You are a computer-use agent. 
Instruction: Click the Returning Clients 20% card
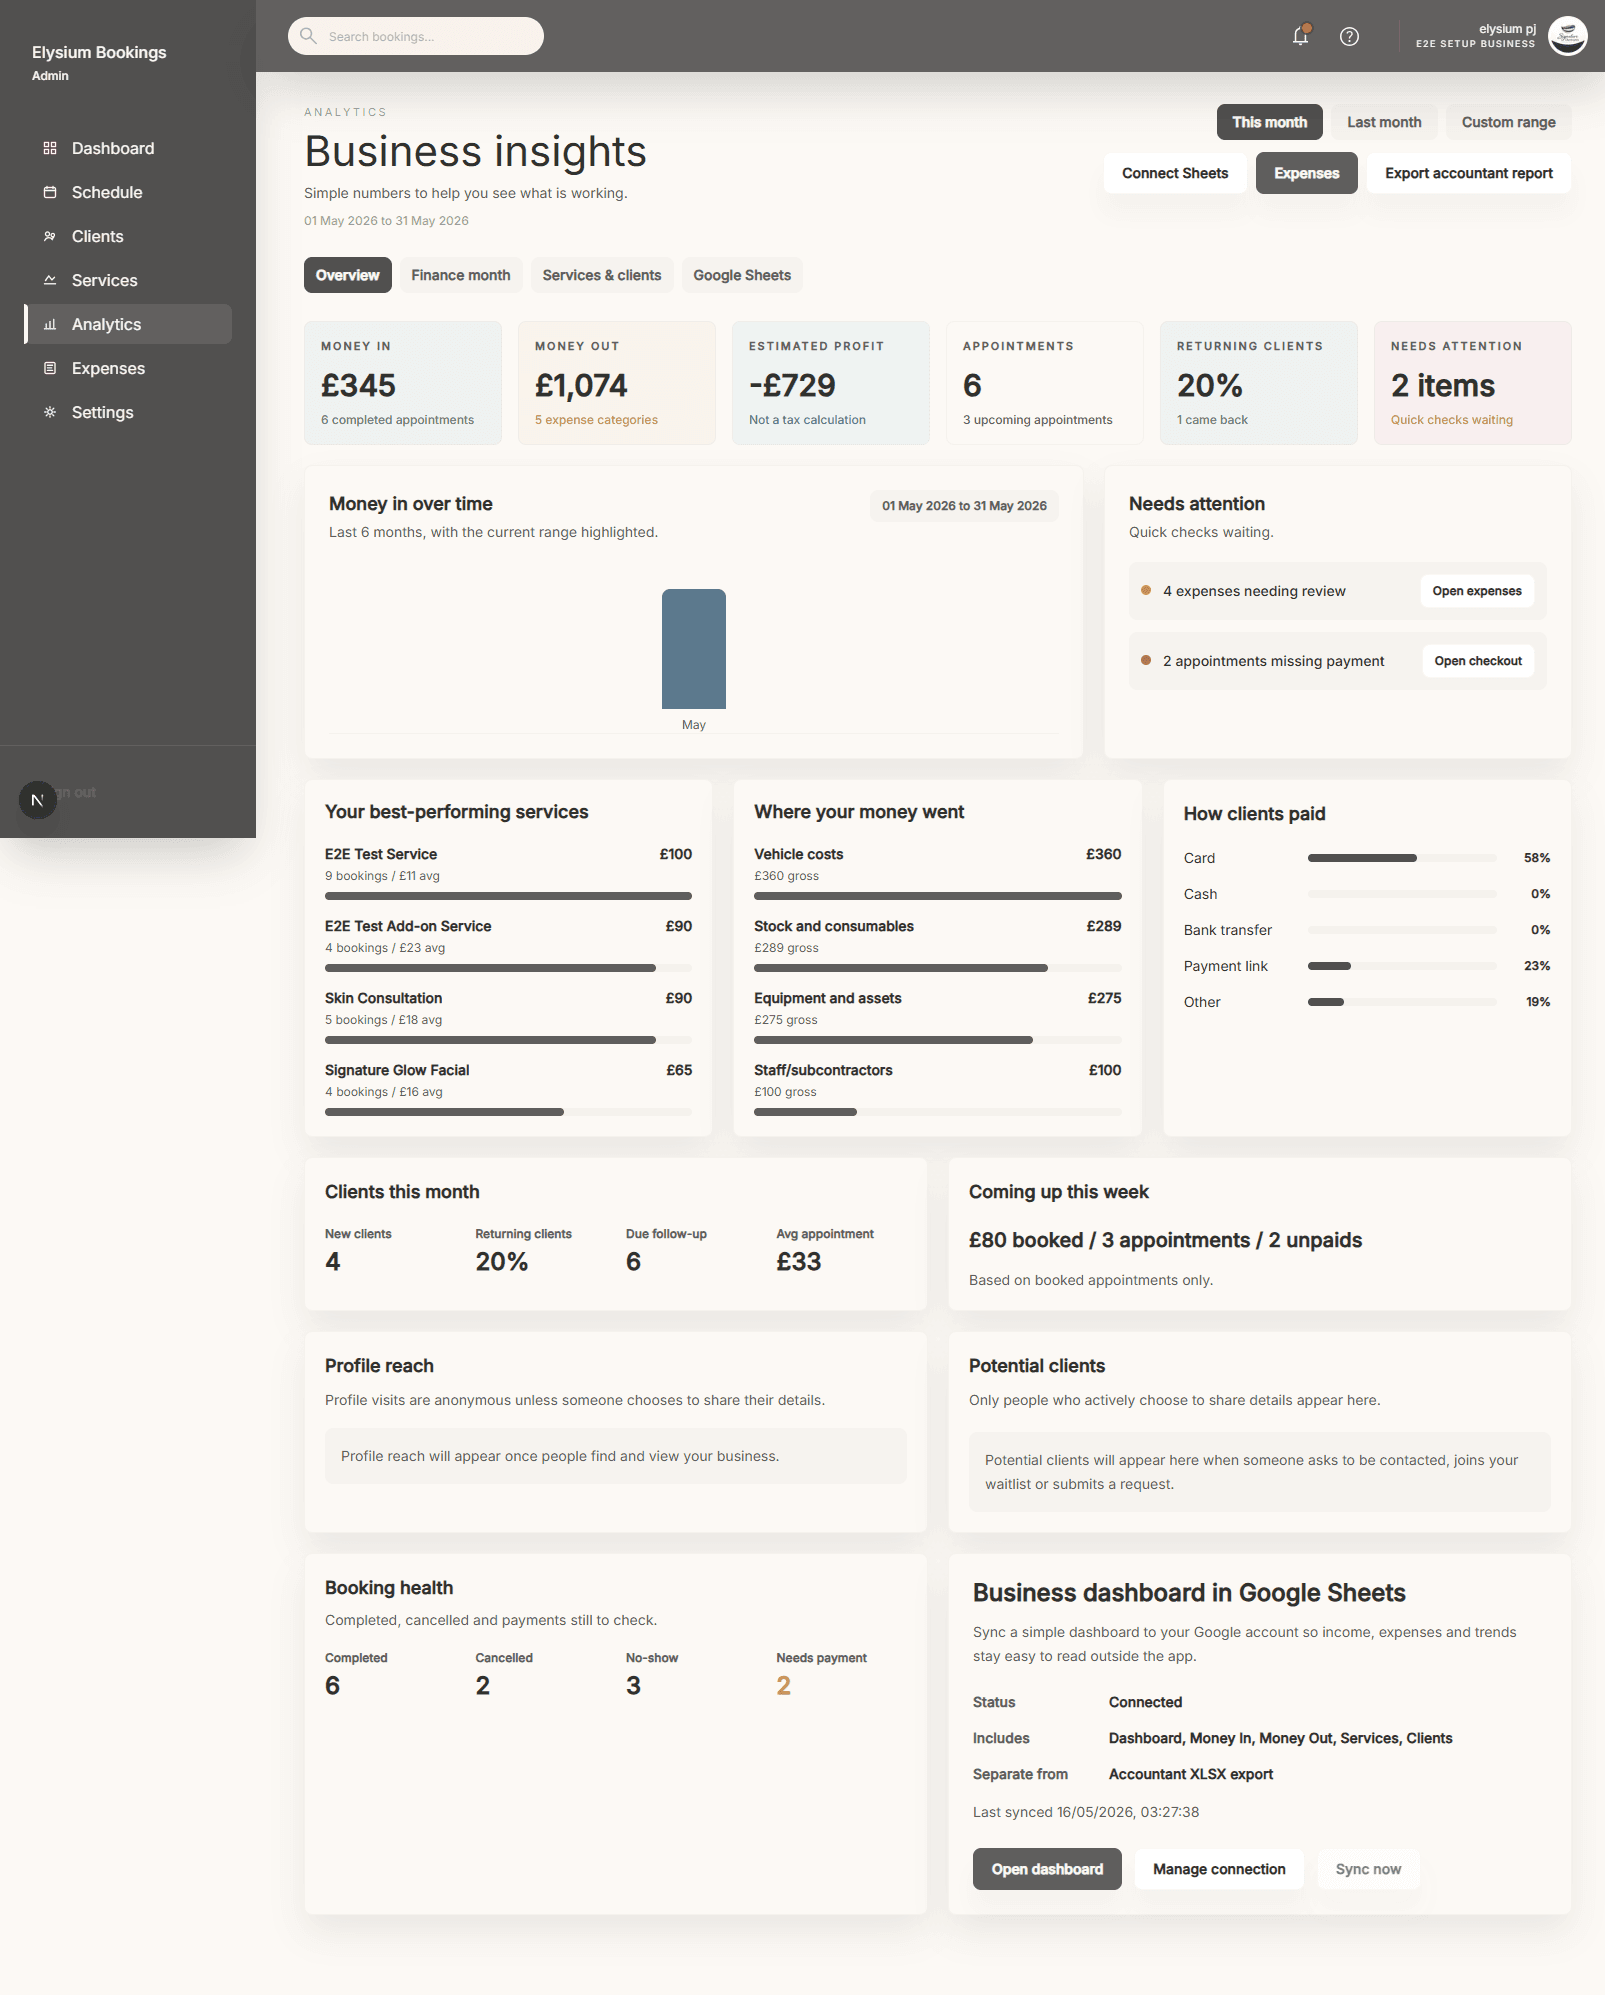tap(1259, 383)
